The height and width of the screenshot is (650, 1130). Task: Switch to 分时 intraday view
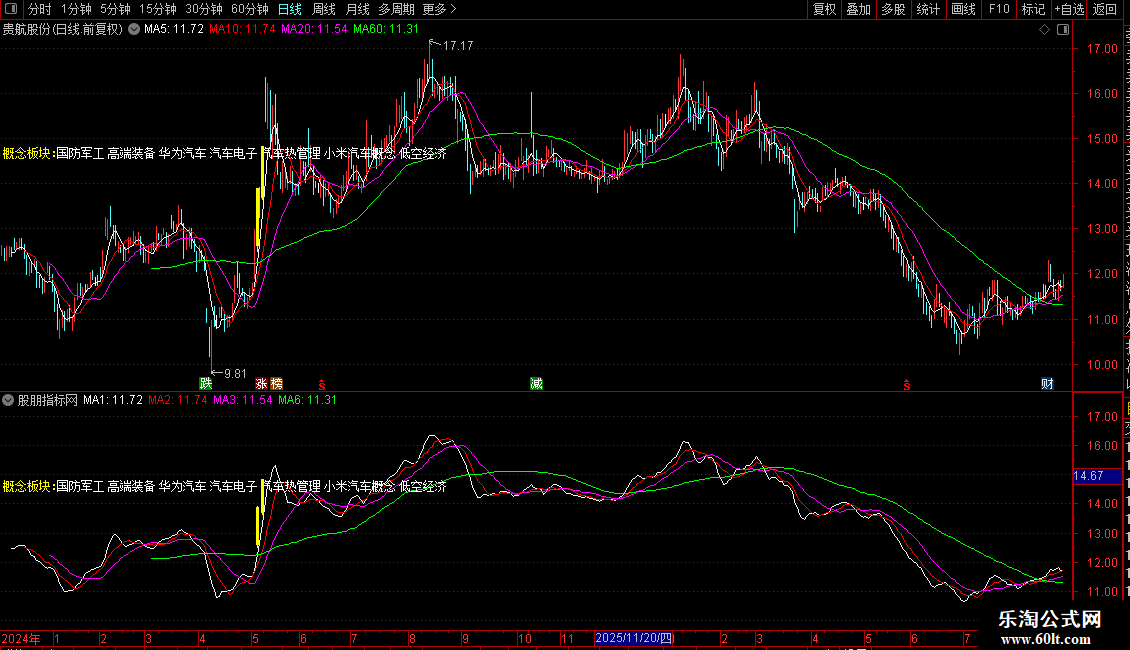[x=40, y=9]
